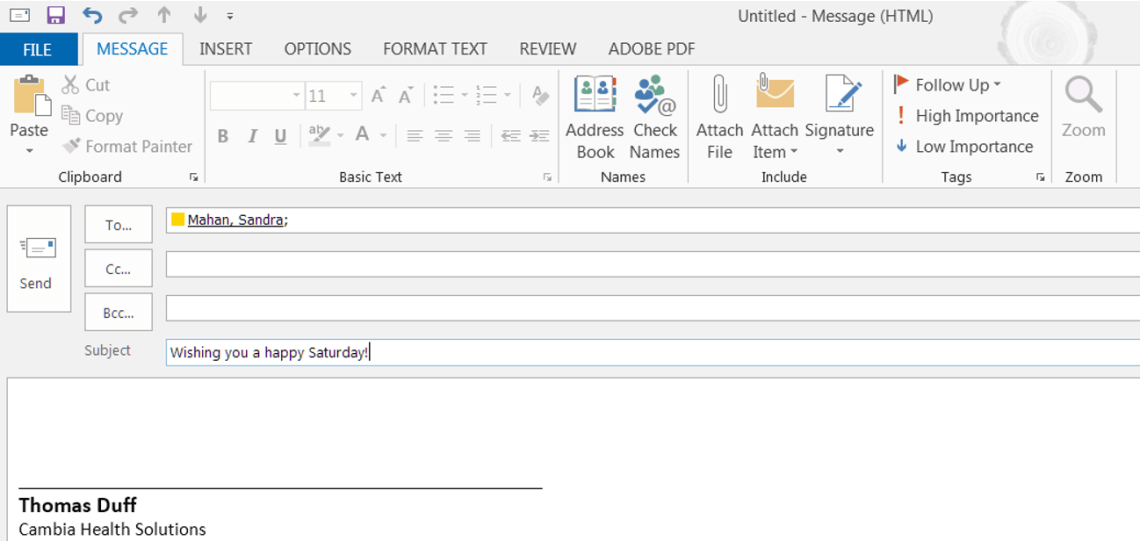Click Decrease Indent icon

pos(511,136)
